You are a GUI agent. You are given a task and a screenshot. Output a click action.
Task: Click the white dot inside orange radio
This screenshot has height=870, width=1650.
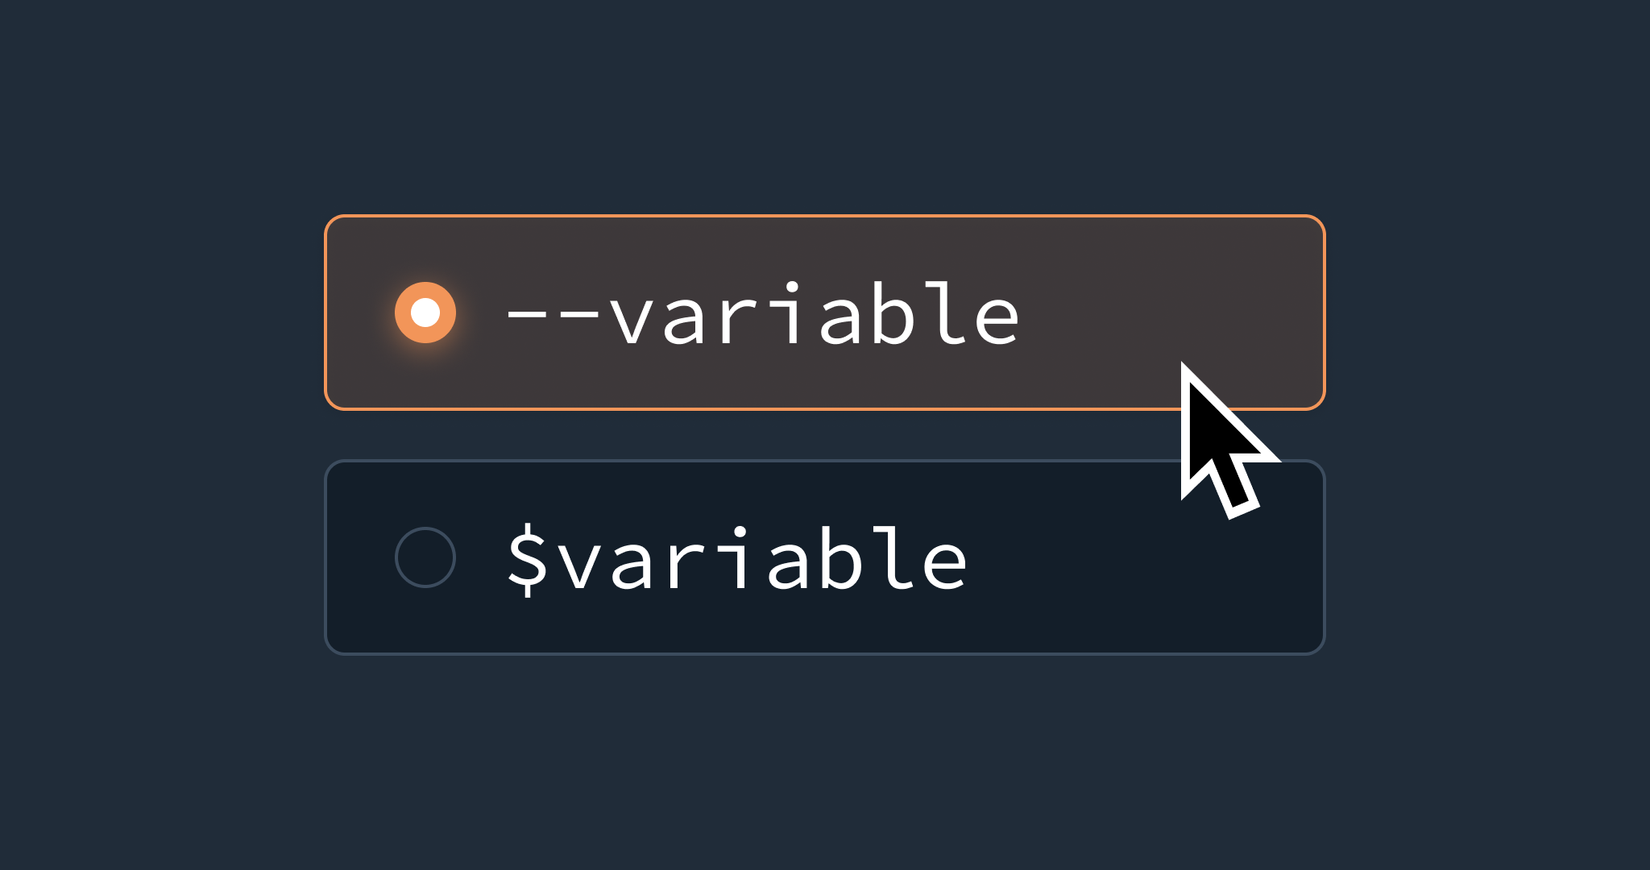pyautogui.click(x=425, y=313)
